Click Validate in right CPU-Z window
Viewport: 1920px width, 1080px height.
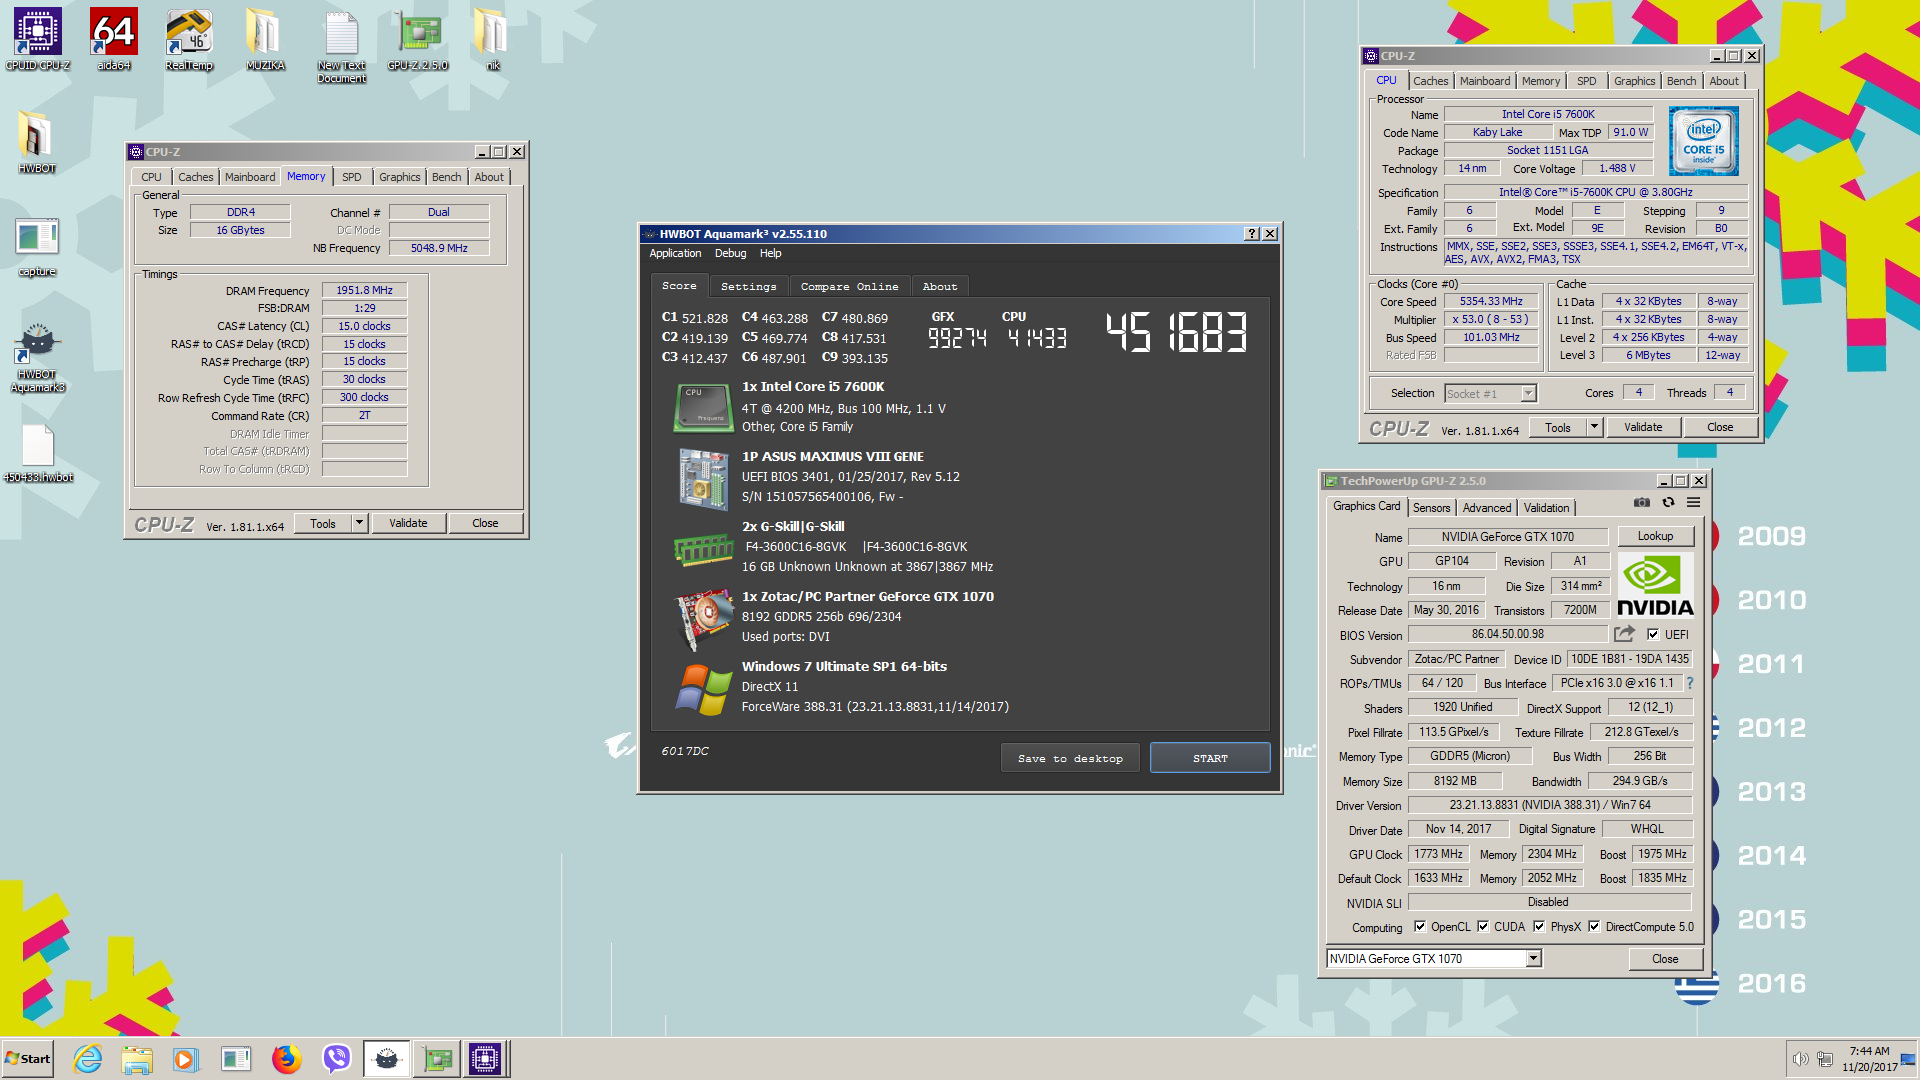tap(1643, 427)
